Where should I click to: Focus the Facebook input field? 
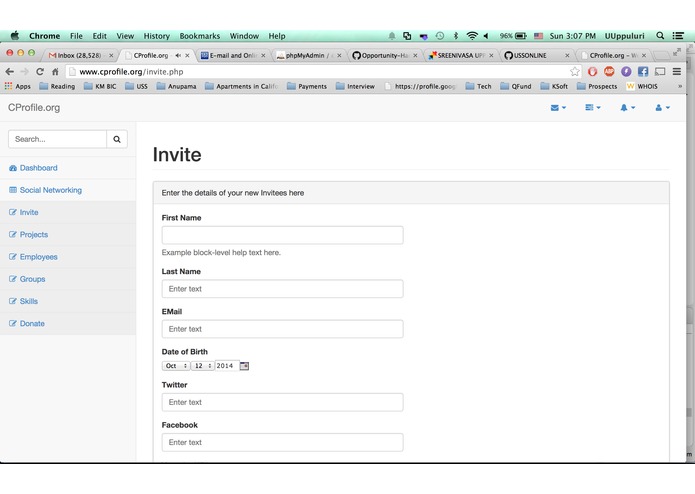[282, 443]
